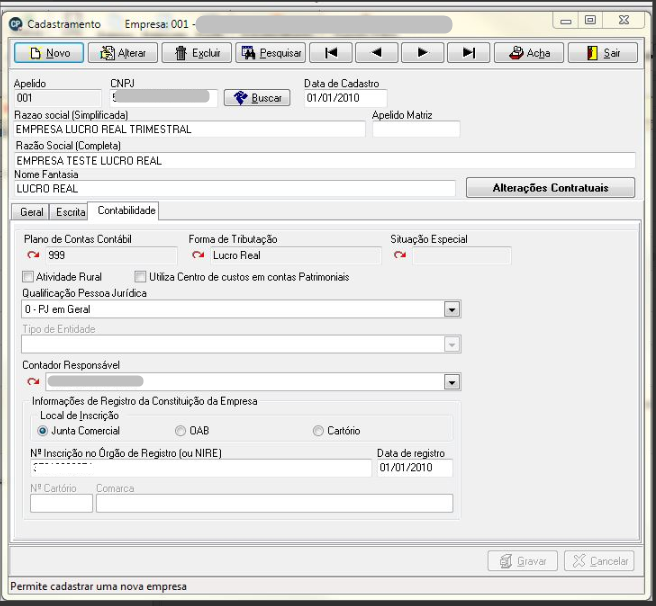Click the Data de registro field

point(415,467)
